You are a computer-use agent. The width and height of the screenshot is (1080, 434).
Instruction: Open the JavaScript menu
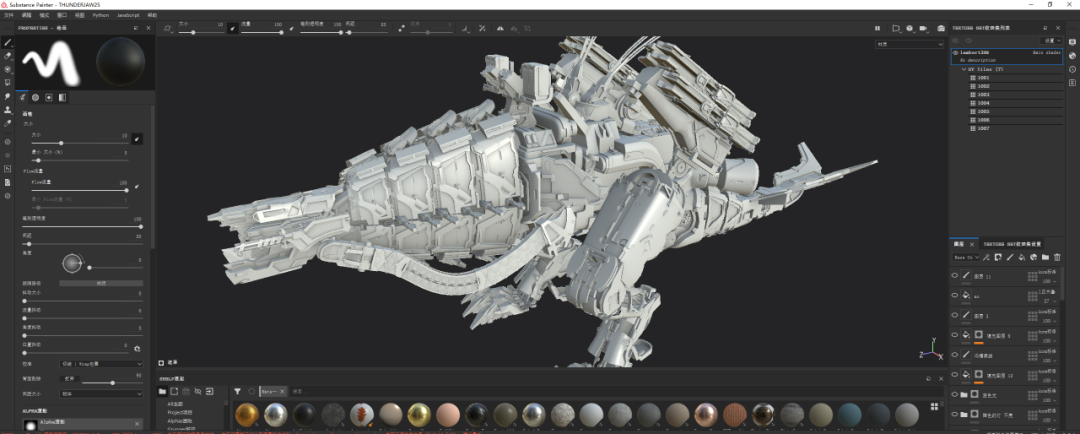128,16
